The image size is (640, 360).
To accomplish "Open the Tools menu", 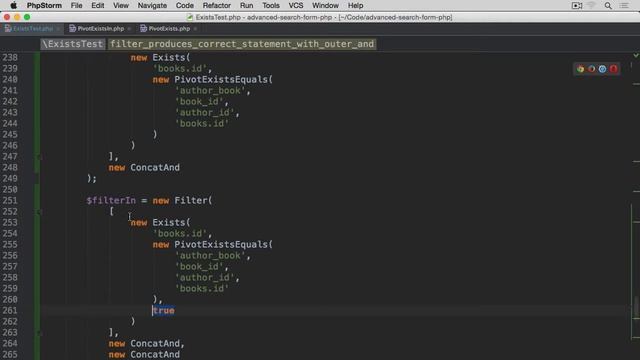I will pyautogui.click(x=271, y=6).
